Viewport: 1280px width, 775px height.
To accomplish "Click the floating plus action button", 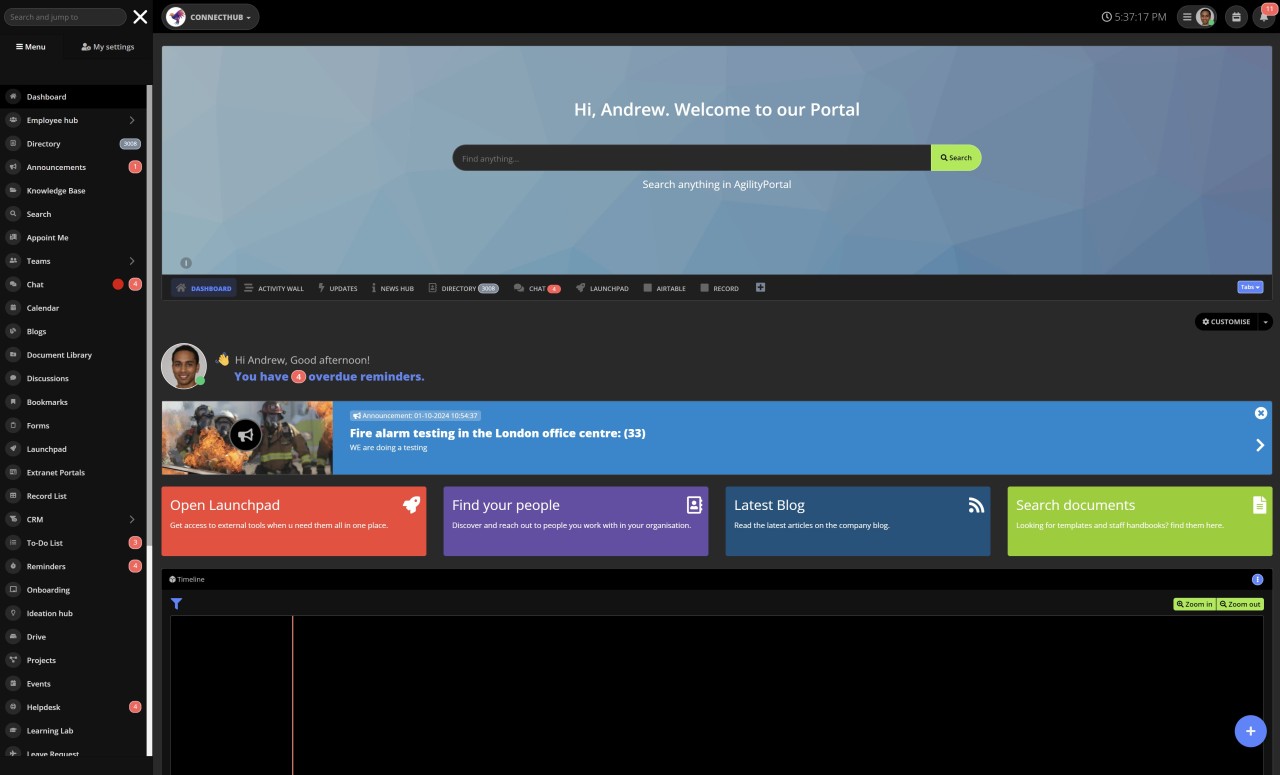I will coord(1250,731).
